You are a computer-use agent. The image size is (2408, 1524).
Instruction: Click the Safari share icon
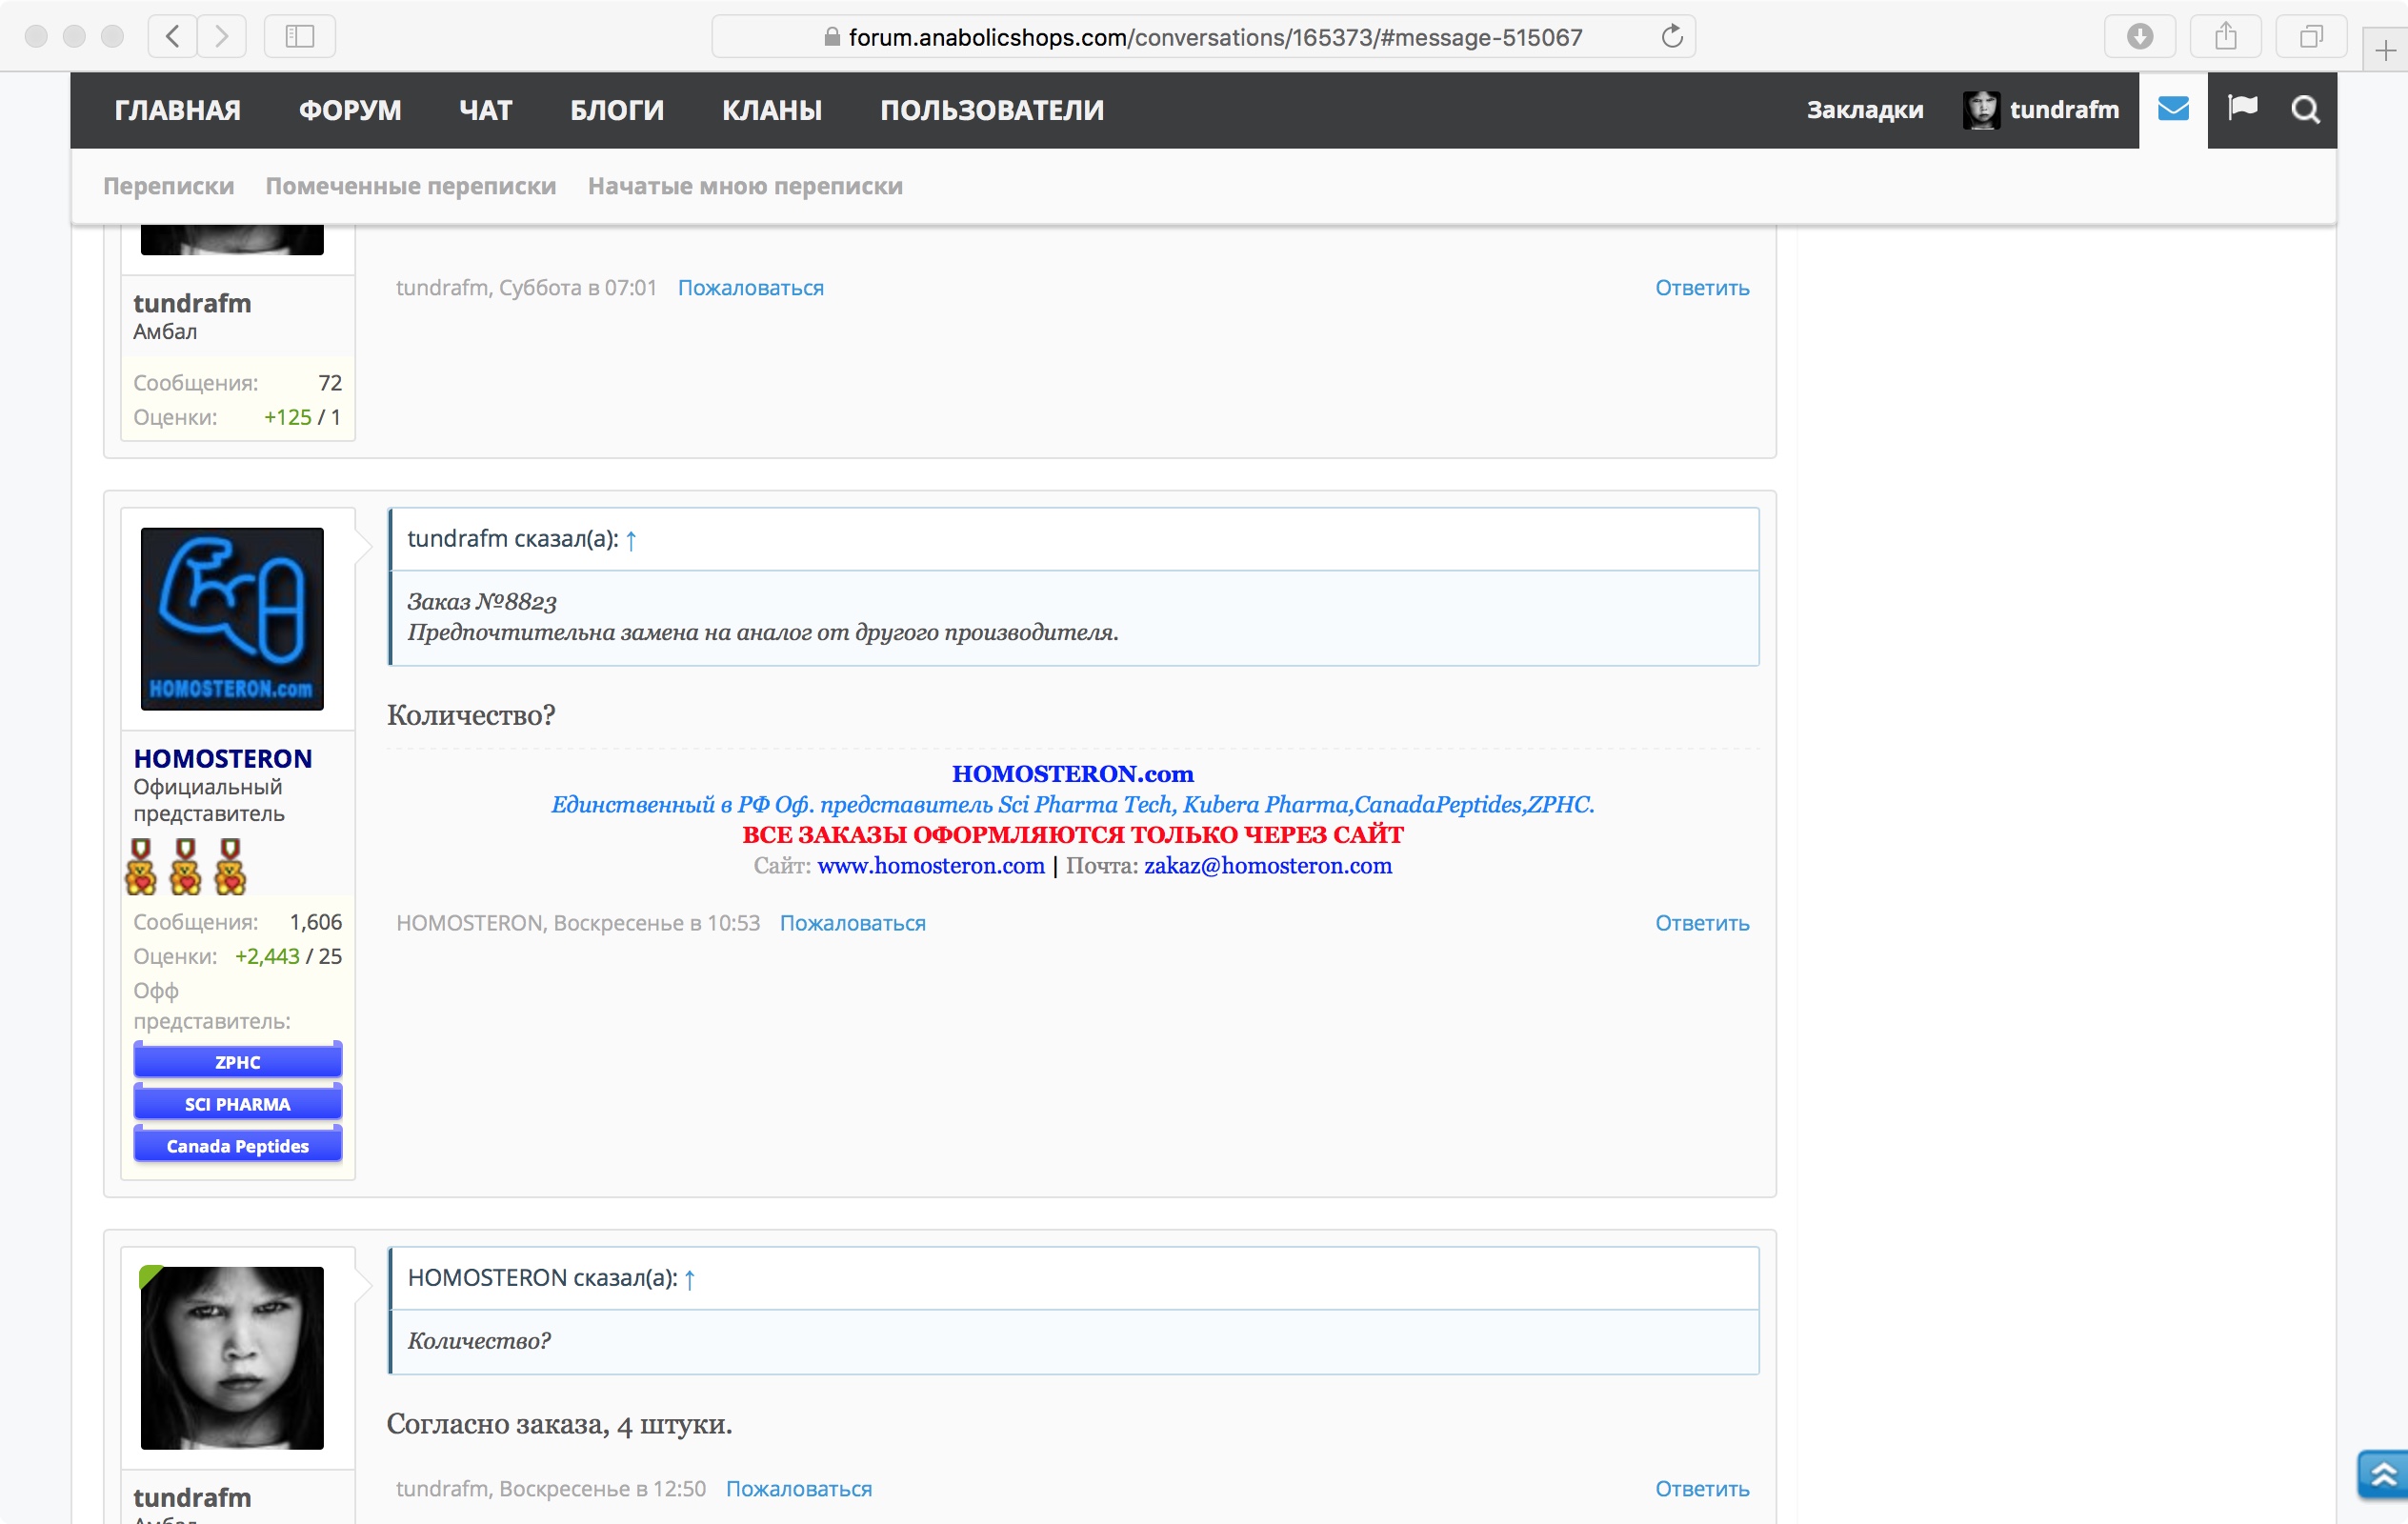click(x=2225, y=37)
